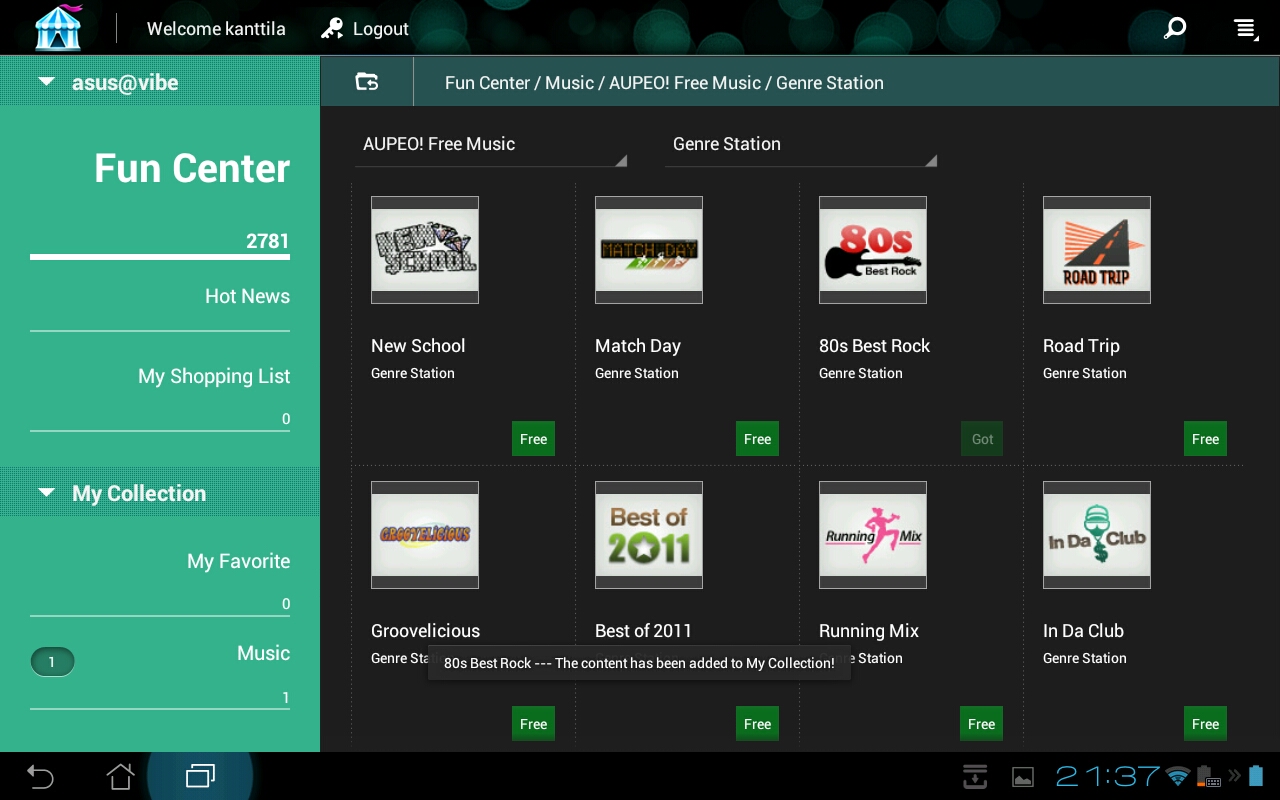The width and height of the screenshot is (1280, 800).
Task: Select the Groovelicious station thumbnail
Action: click(425, 535)
